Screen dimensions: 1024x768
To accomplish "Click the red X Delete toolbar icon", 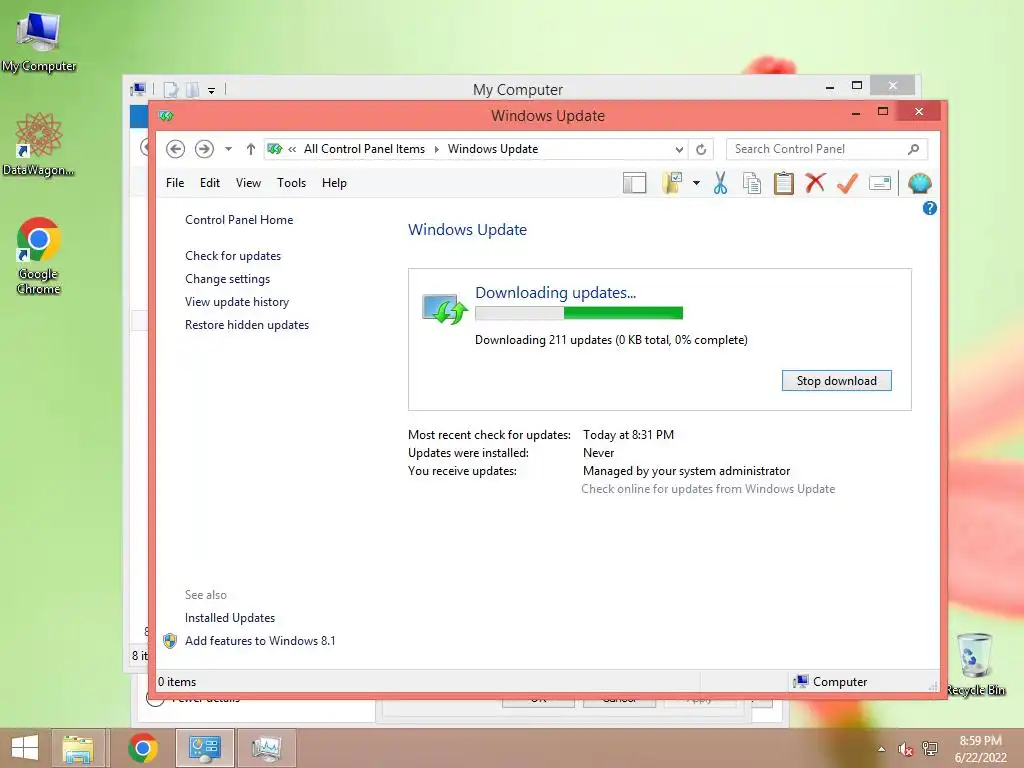I will click(x=815, y=184).
